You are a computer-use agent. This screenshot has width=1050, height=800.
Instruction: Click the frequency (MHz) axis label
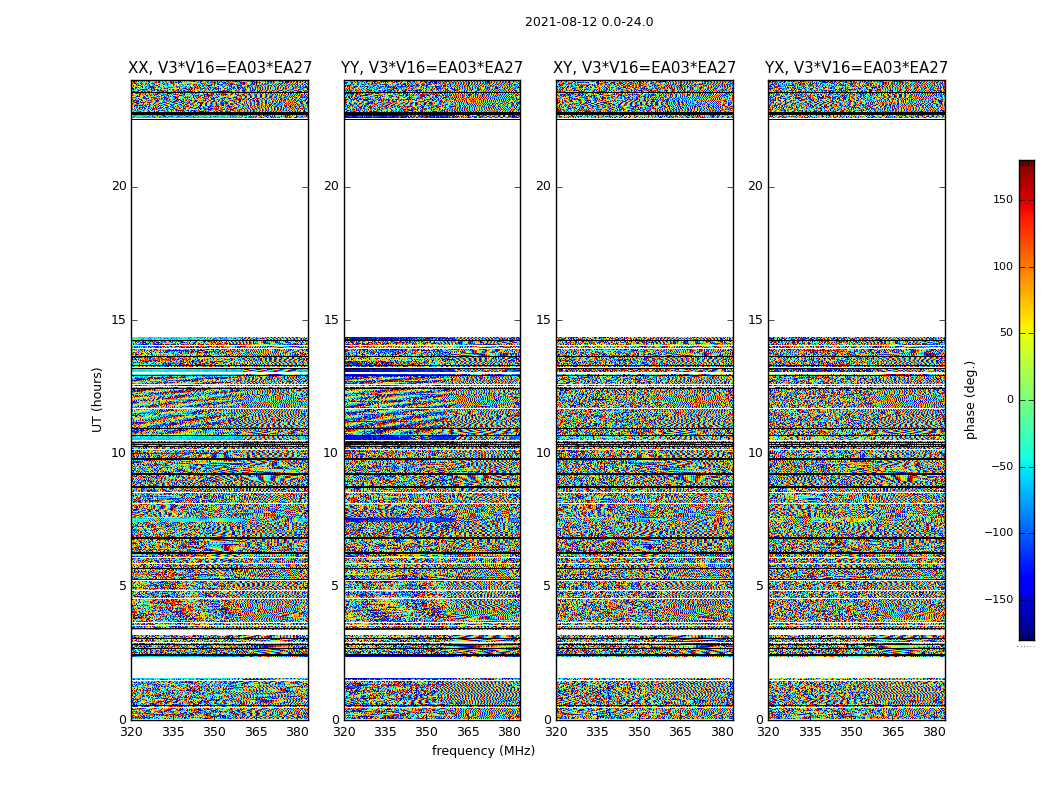[x=483, y=750]
